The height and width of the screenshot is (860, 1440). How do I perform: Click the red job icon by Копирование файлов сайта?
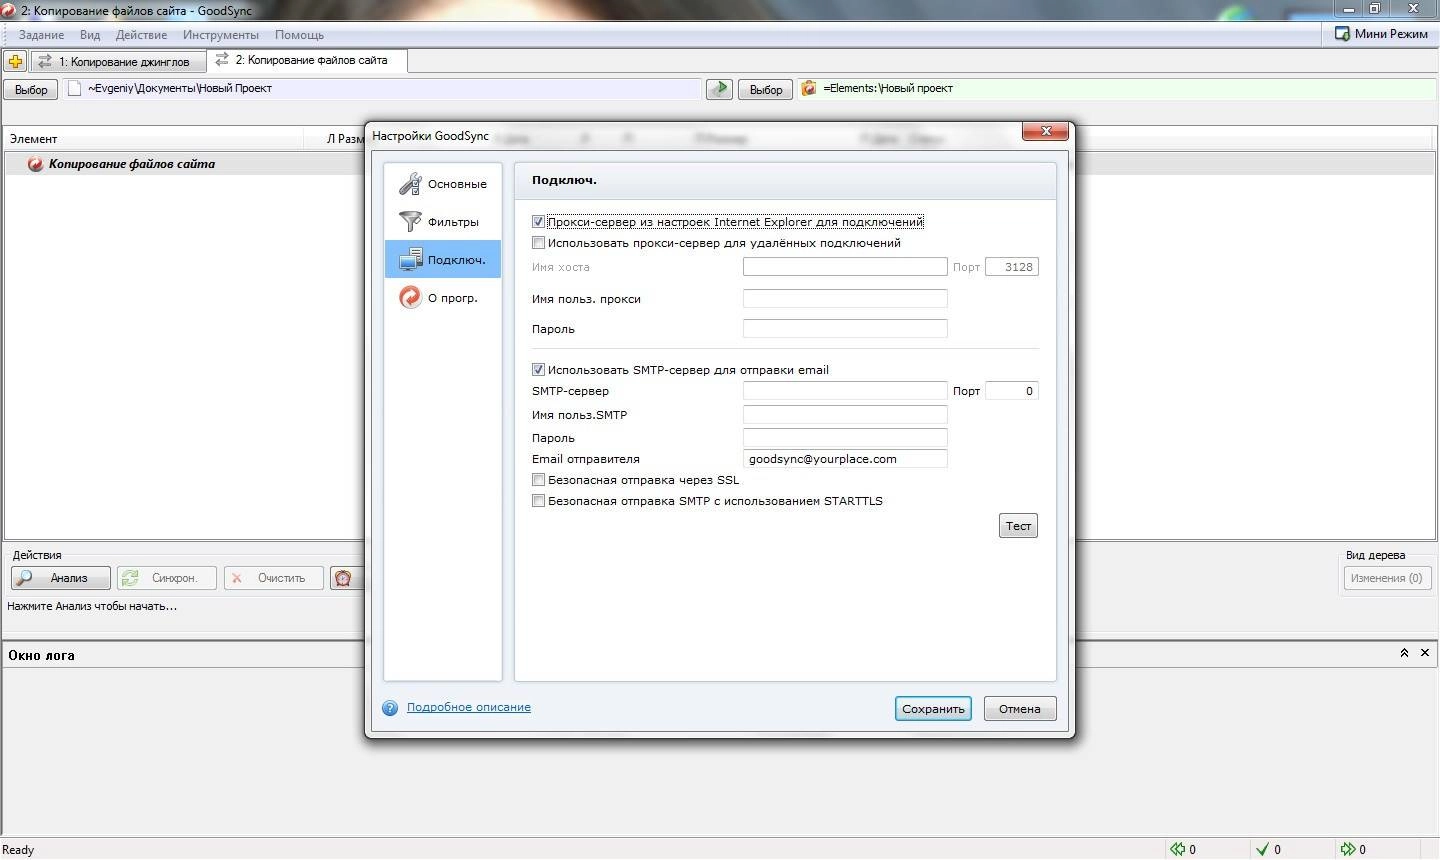pyautogui.click(x=35, y=164)
